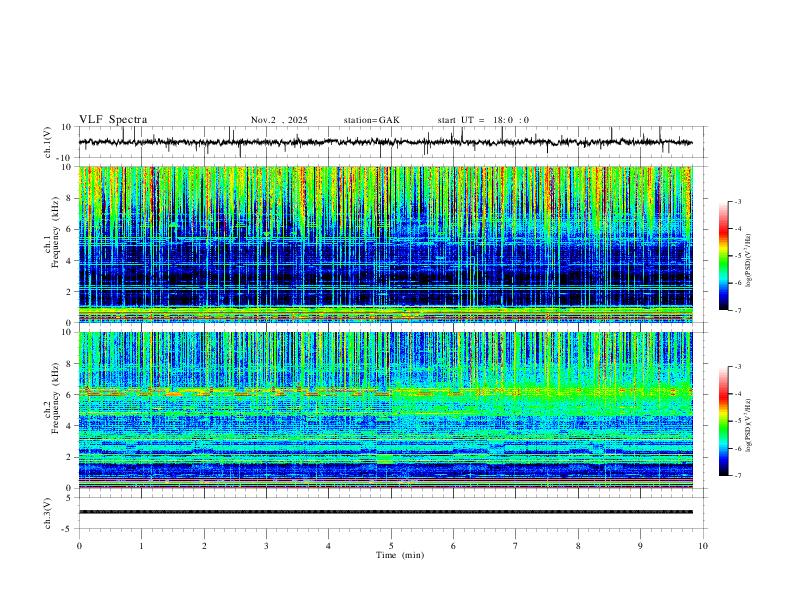Click the log(PSD) label beside ch.1 colorbar
This screenshot has width=792, height=612.
pyautogui.click(x=749, y=261)
